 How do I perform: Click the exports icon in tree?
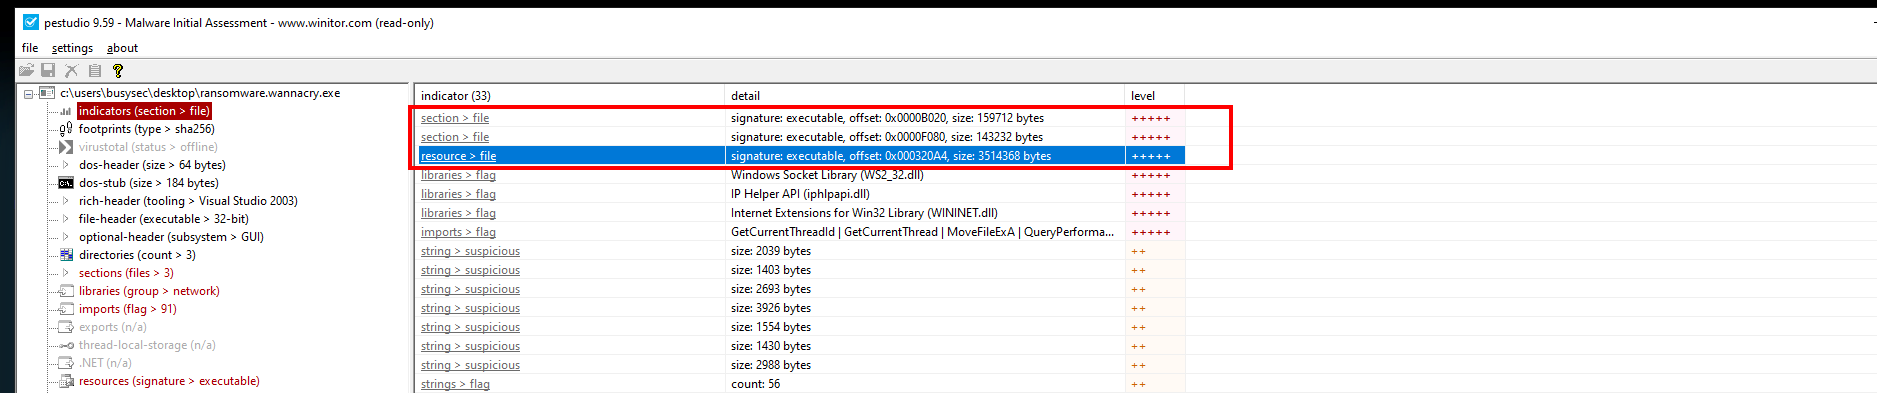click(66, 327)
